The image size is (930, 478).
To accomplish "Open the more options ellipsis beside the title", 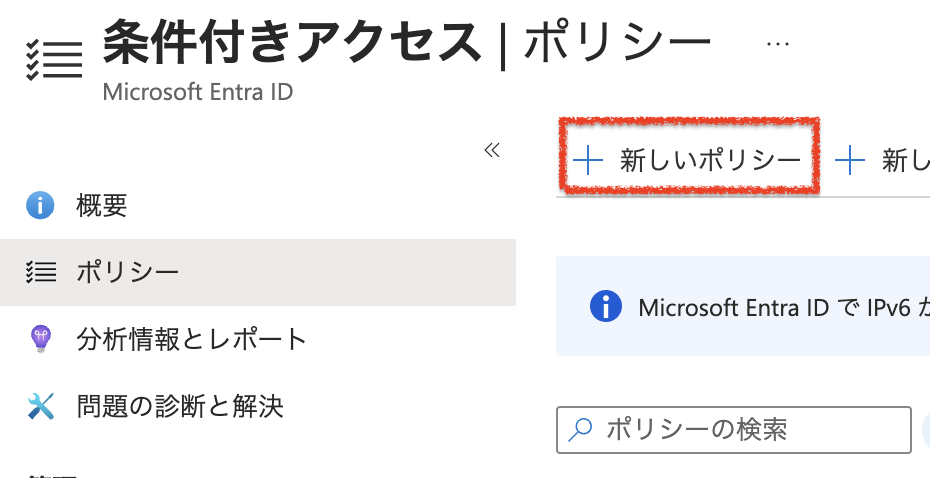I will point(777,44).
